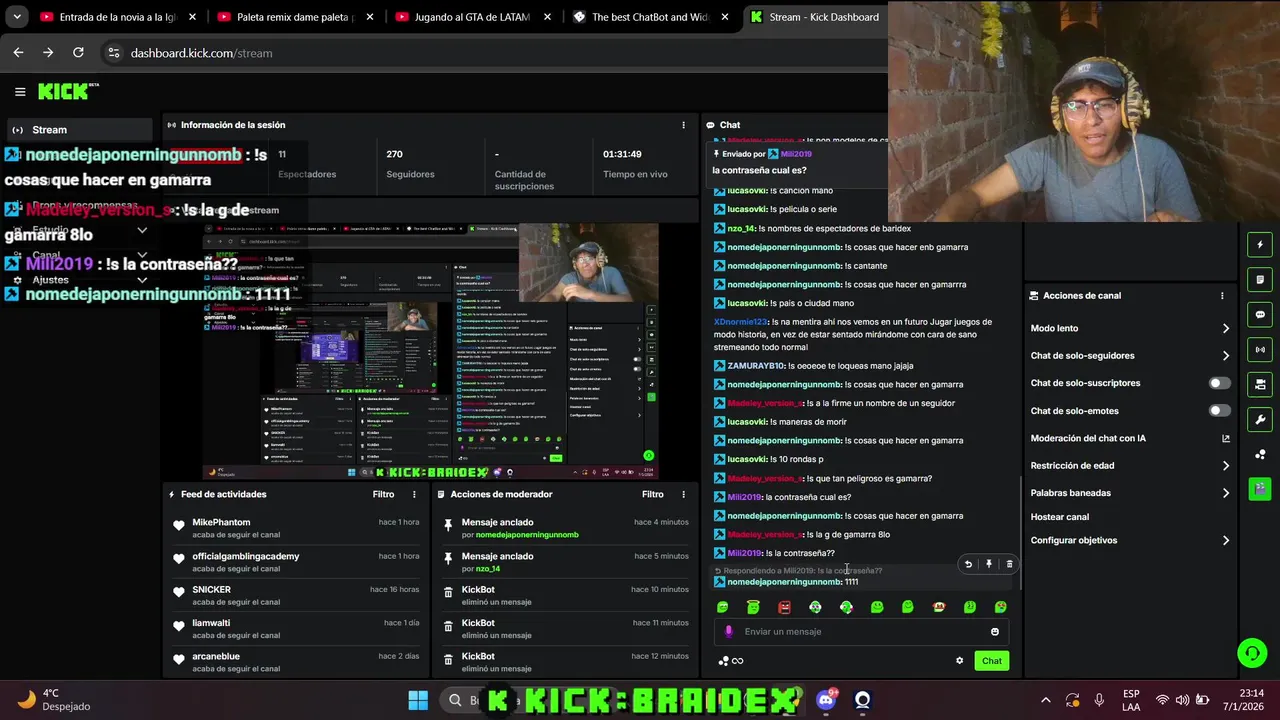
Task: Open Información de la sesión three-dot menu
Action: 684,125
